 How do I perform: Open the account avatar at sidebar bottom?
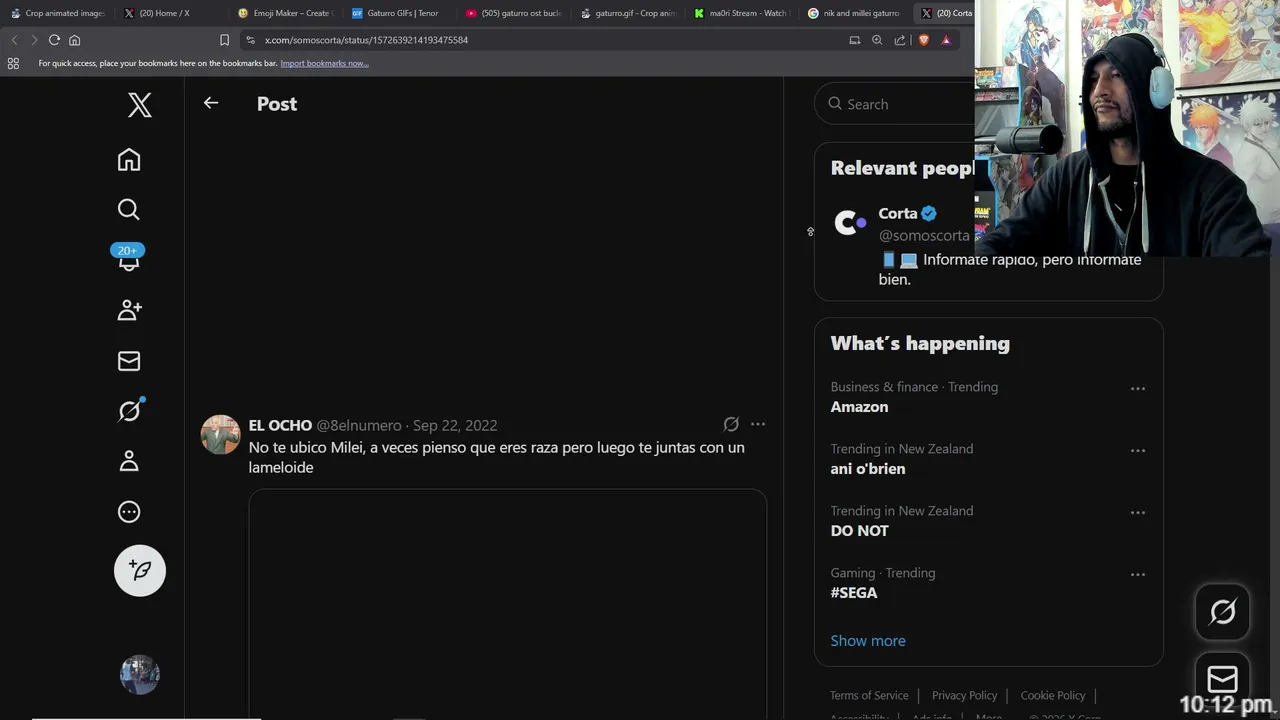[x=140, y=675]
